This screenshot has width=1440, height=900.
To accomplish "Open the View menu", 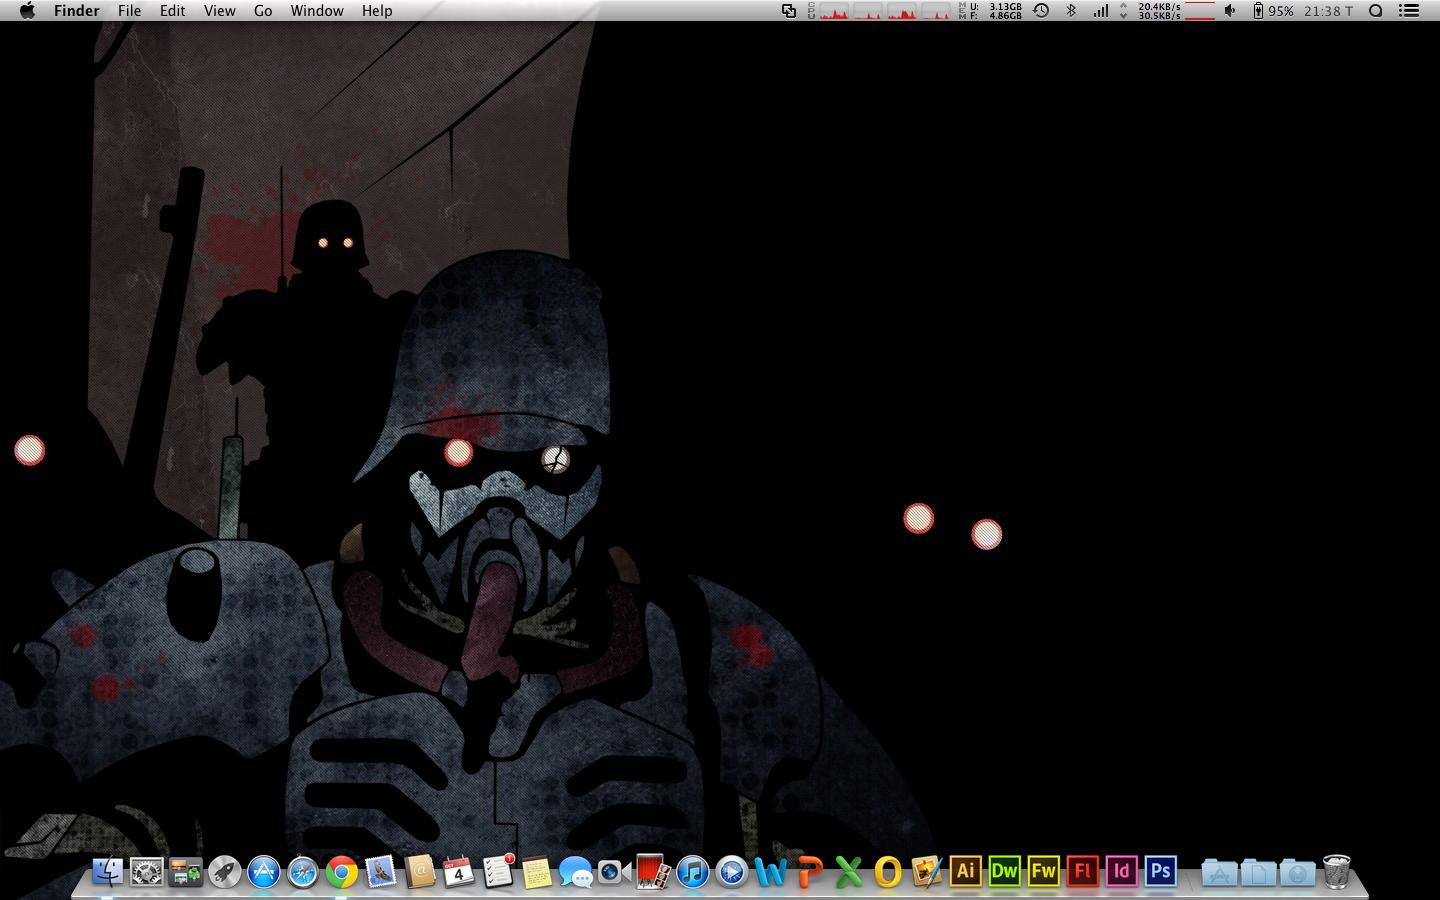I will (x=219, y=11).
